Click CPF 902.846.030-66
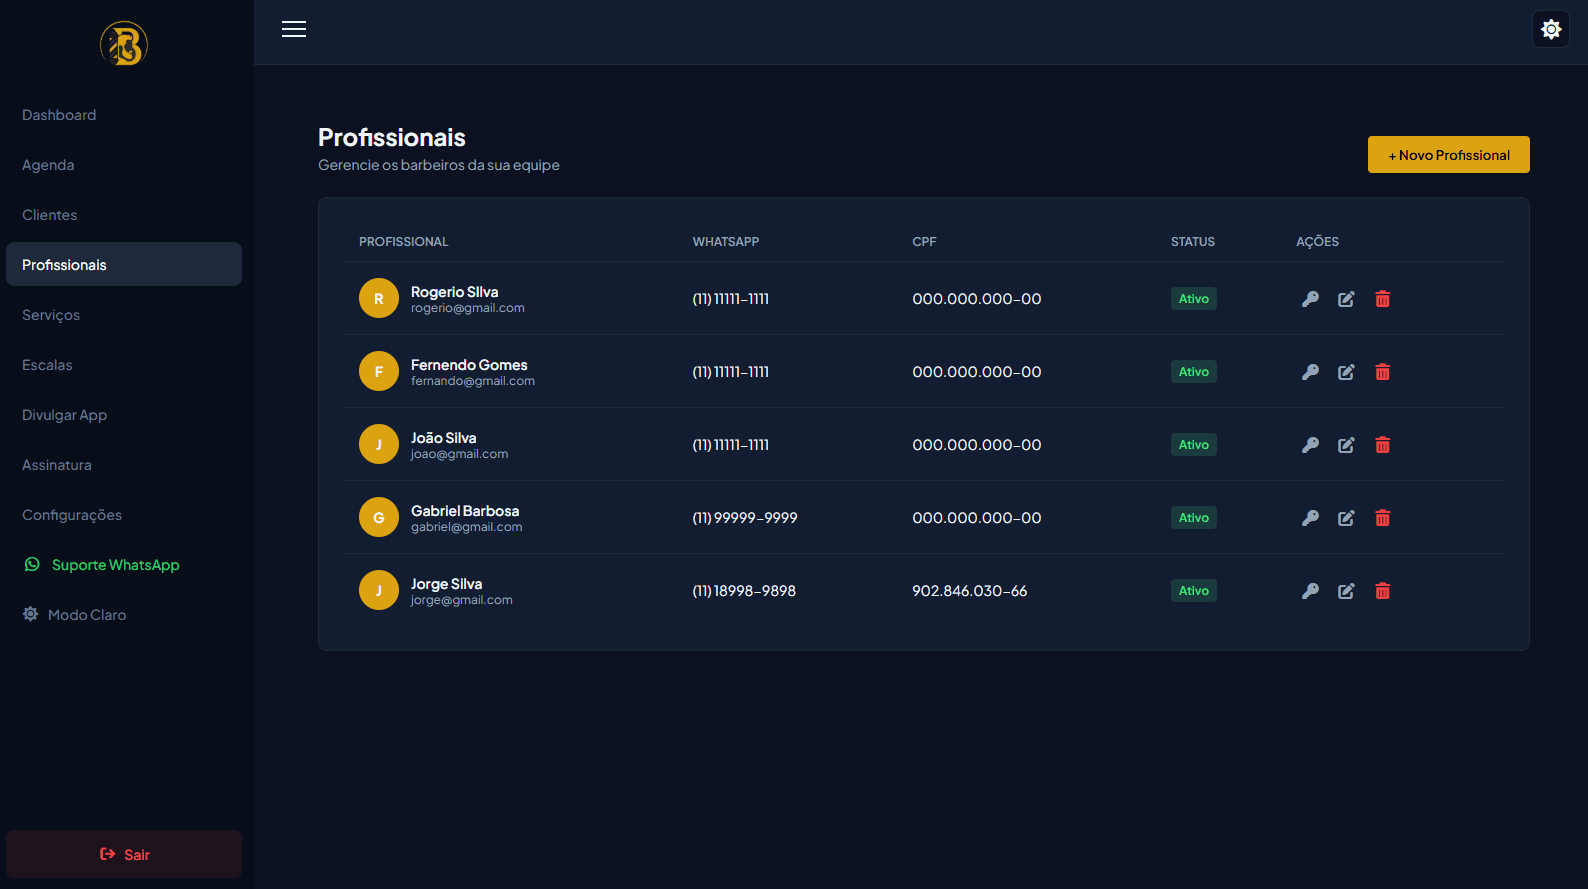 point(969,591)
